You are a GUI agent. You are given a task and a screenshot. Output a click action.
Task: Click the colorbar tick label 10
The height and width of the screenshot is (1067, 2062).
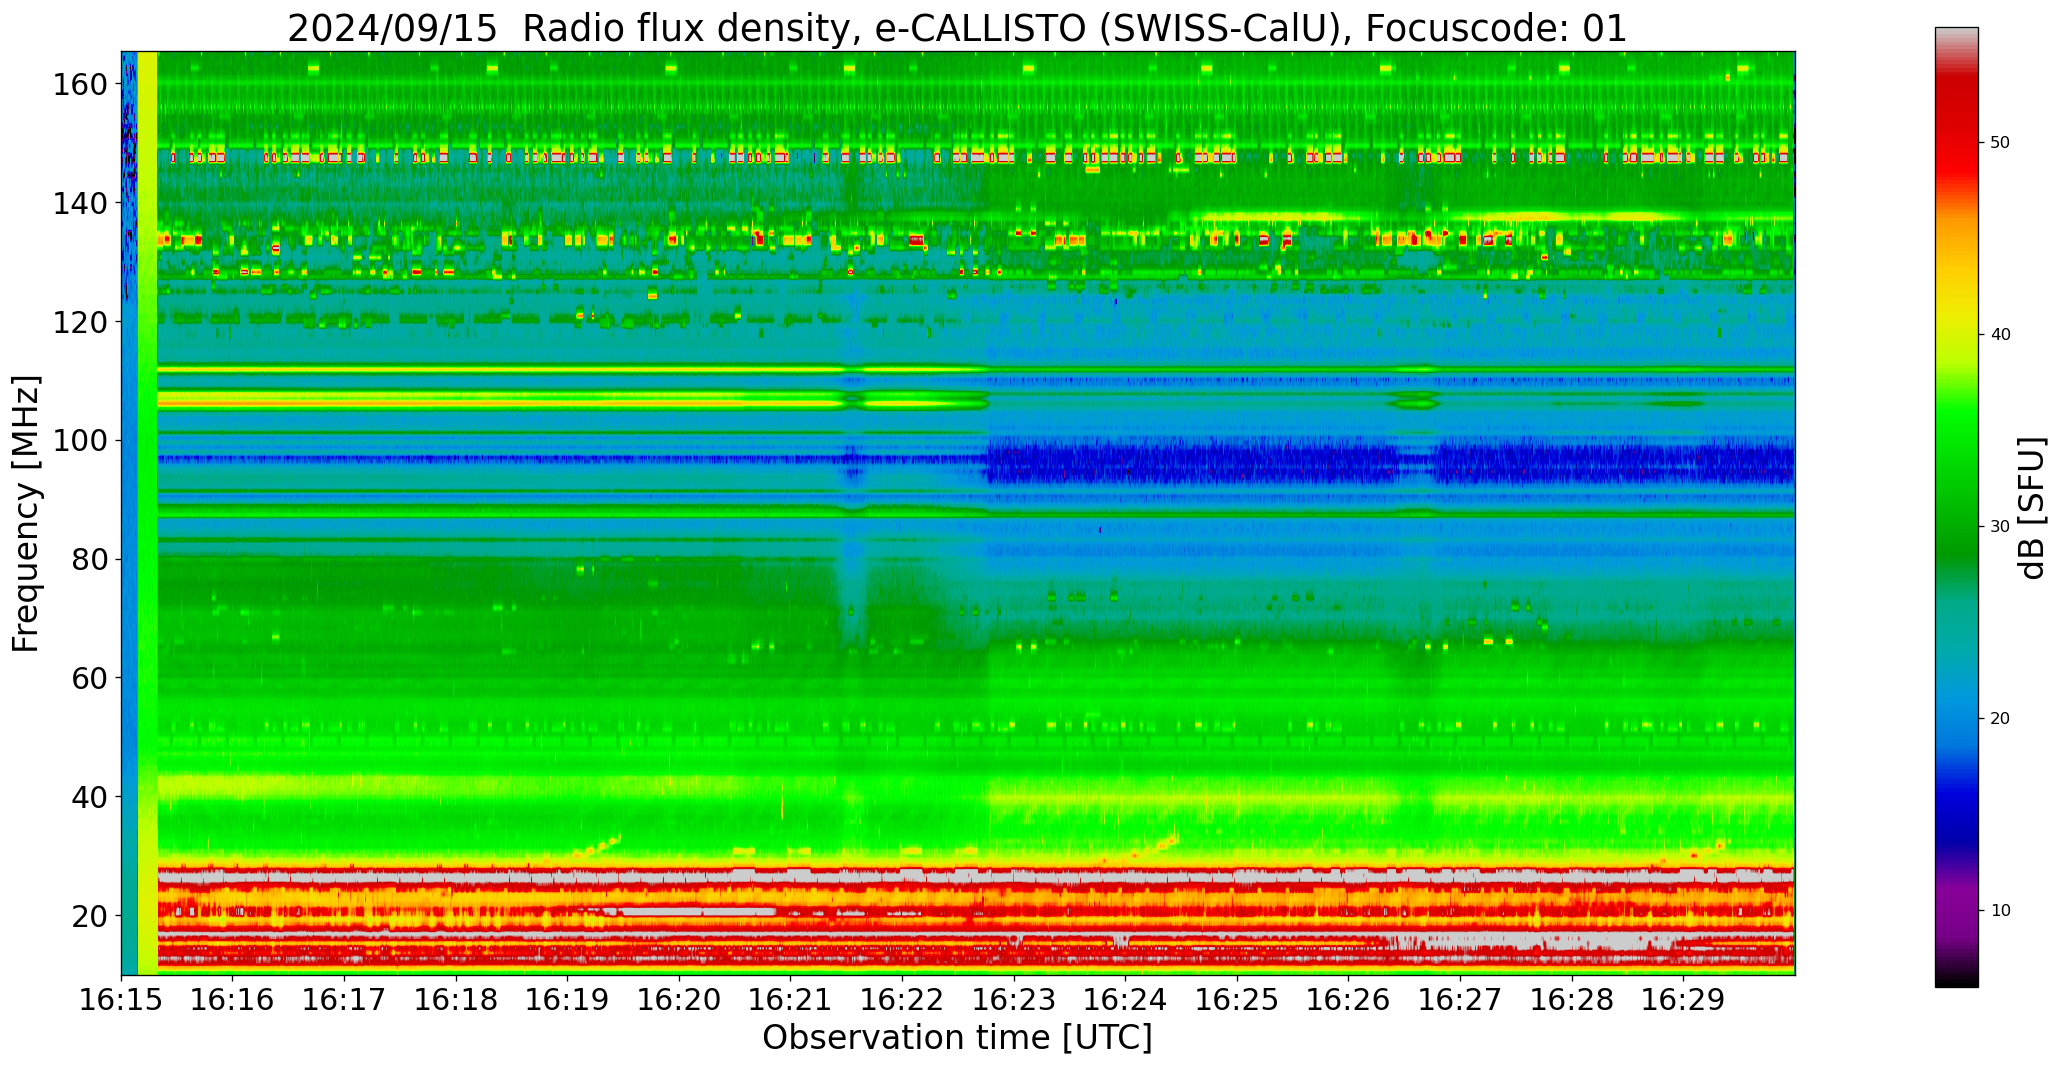(x=2000, y=911)
